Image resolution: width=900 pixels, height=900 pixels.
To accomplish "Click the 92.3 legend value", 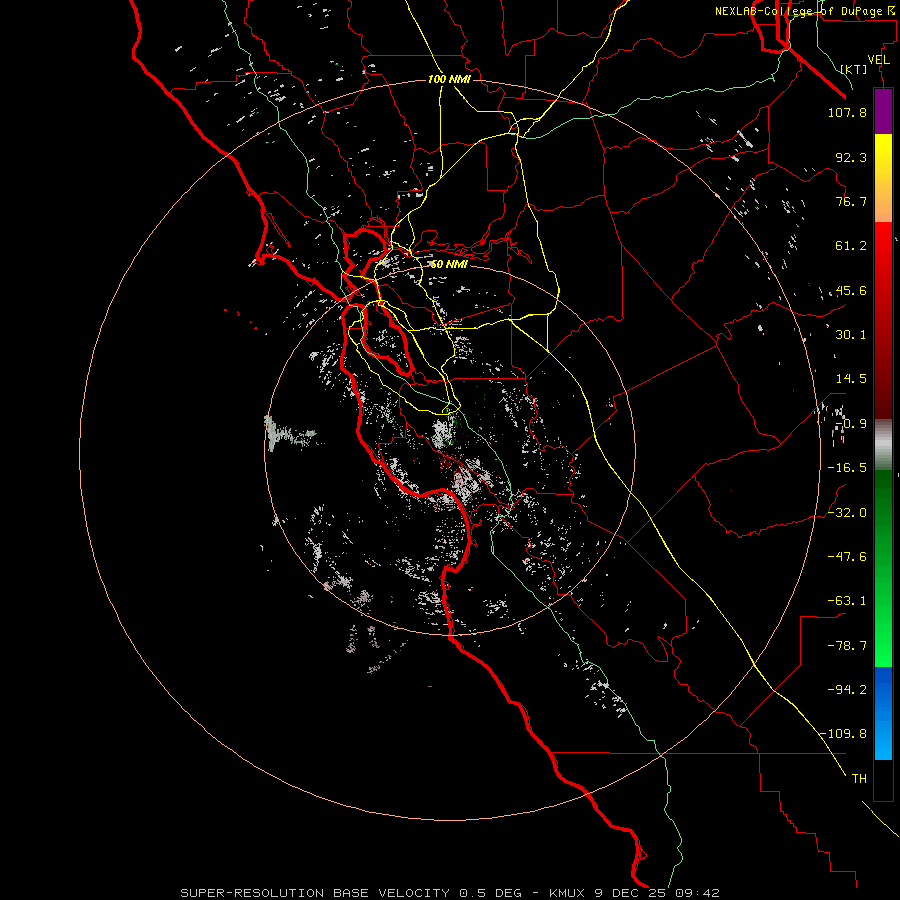I will pos(851,157).
